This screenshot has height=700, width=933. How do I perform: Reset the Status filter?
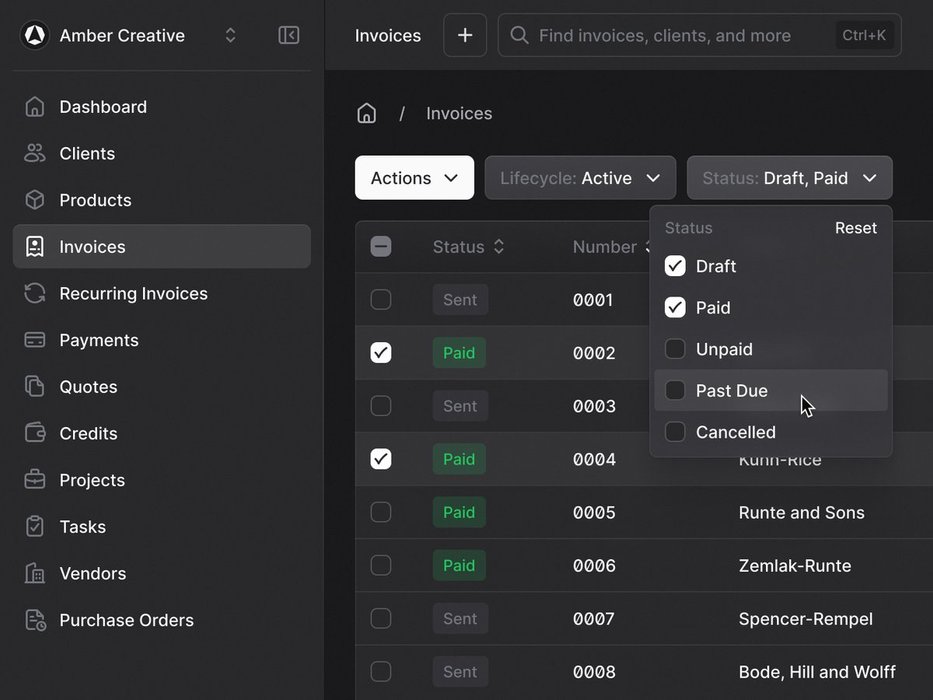point(856,228)
